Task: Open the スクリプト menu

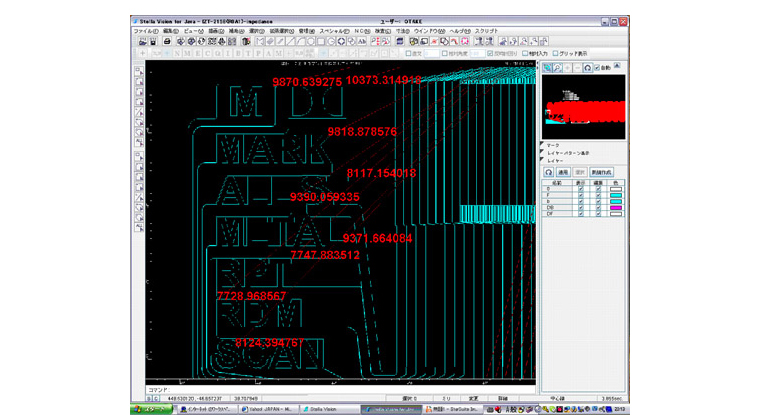Action: (487, 31)
